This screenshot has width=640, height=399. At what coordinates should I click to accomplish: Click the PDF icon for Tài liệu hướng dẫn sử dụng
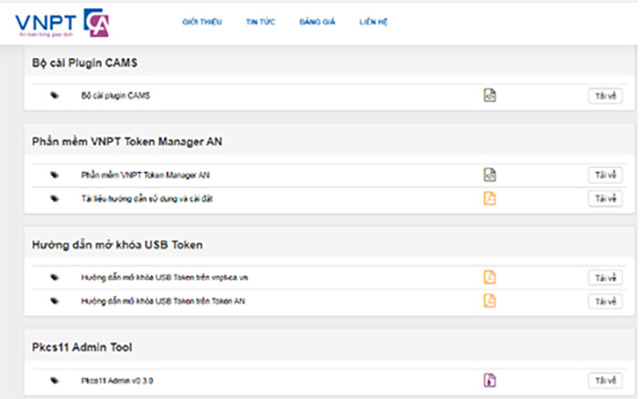click(x=490, y=198)
